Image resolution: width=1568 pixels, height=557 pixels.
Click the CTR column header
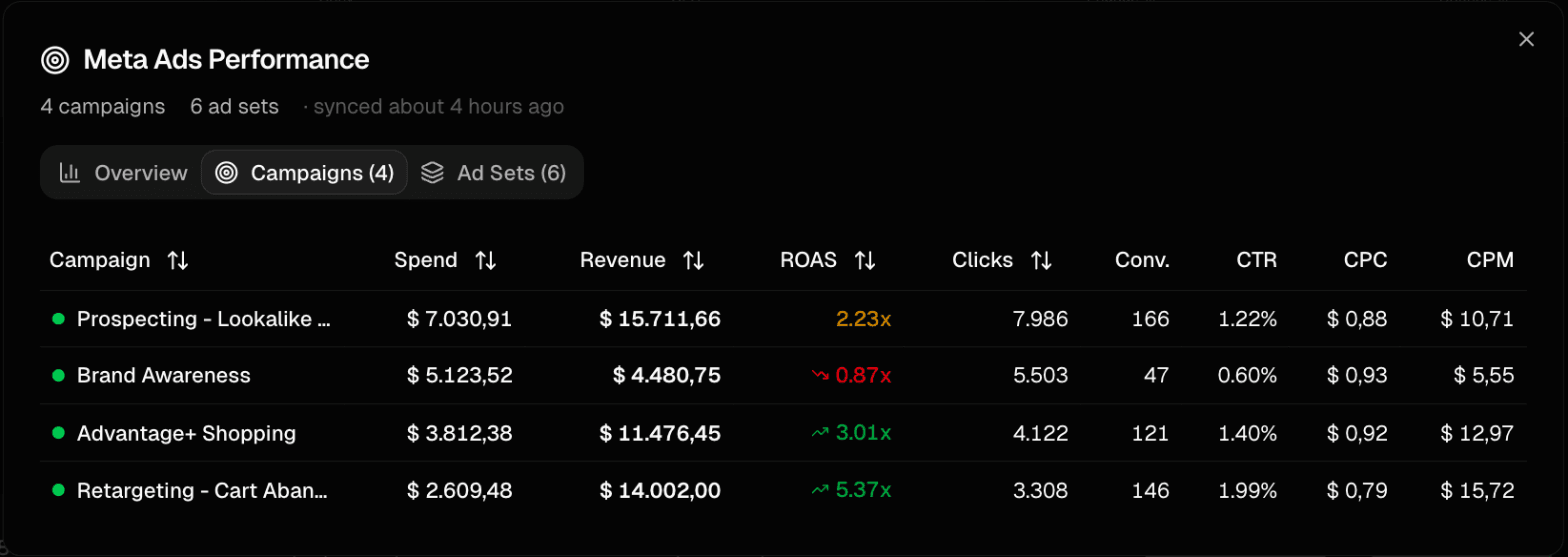tap(1257, 260)
